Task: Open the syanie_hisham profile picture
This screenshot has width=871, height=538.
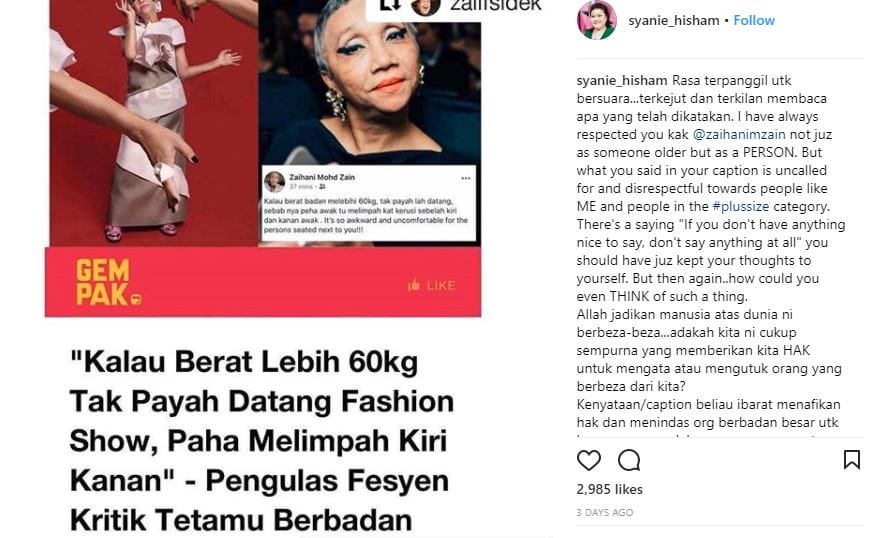Action: click(597, 20)
